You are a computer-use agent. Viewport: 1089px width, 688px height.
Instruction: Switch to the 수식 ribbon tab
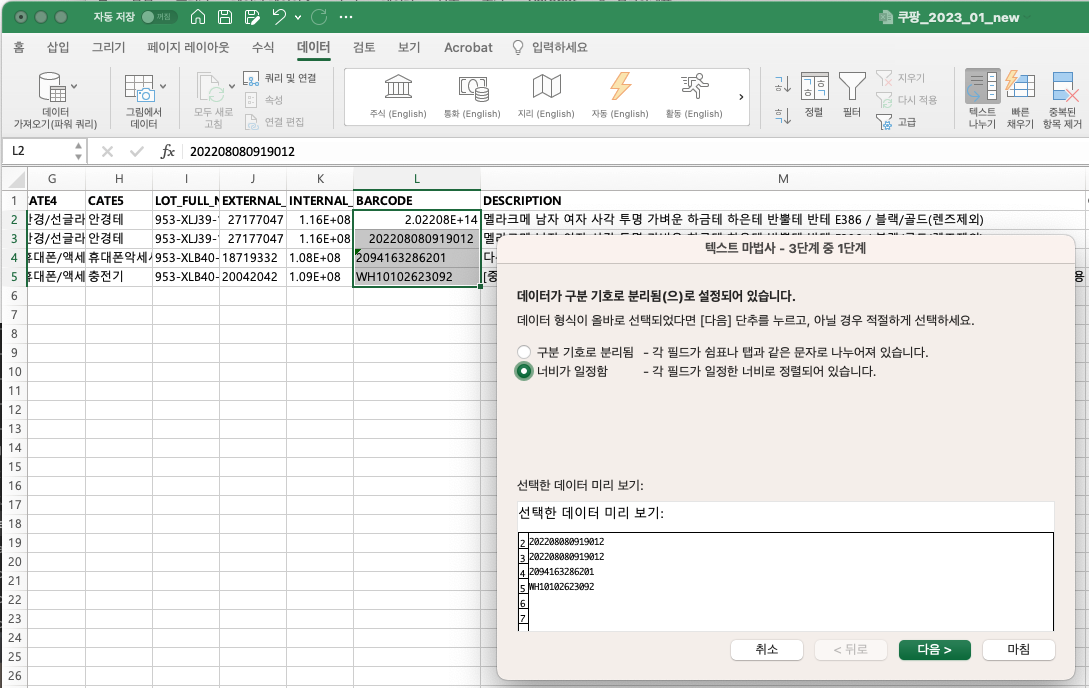263,47
